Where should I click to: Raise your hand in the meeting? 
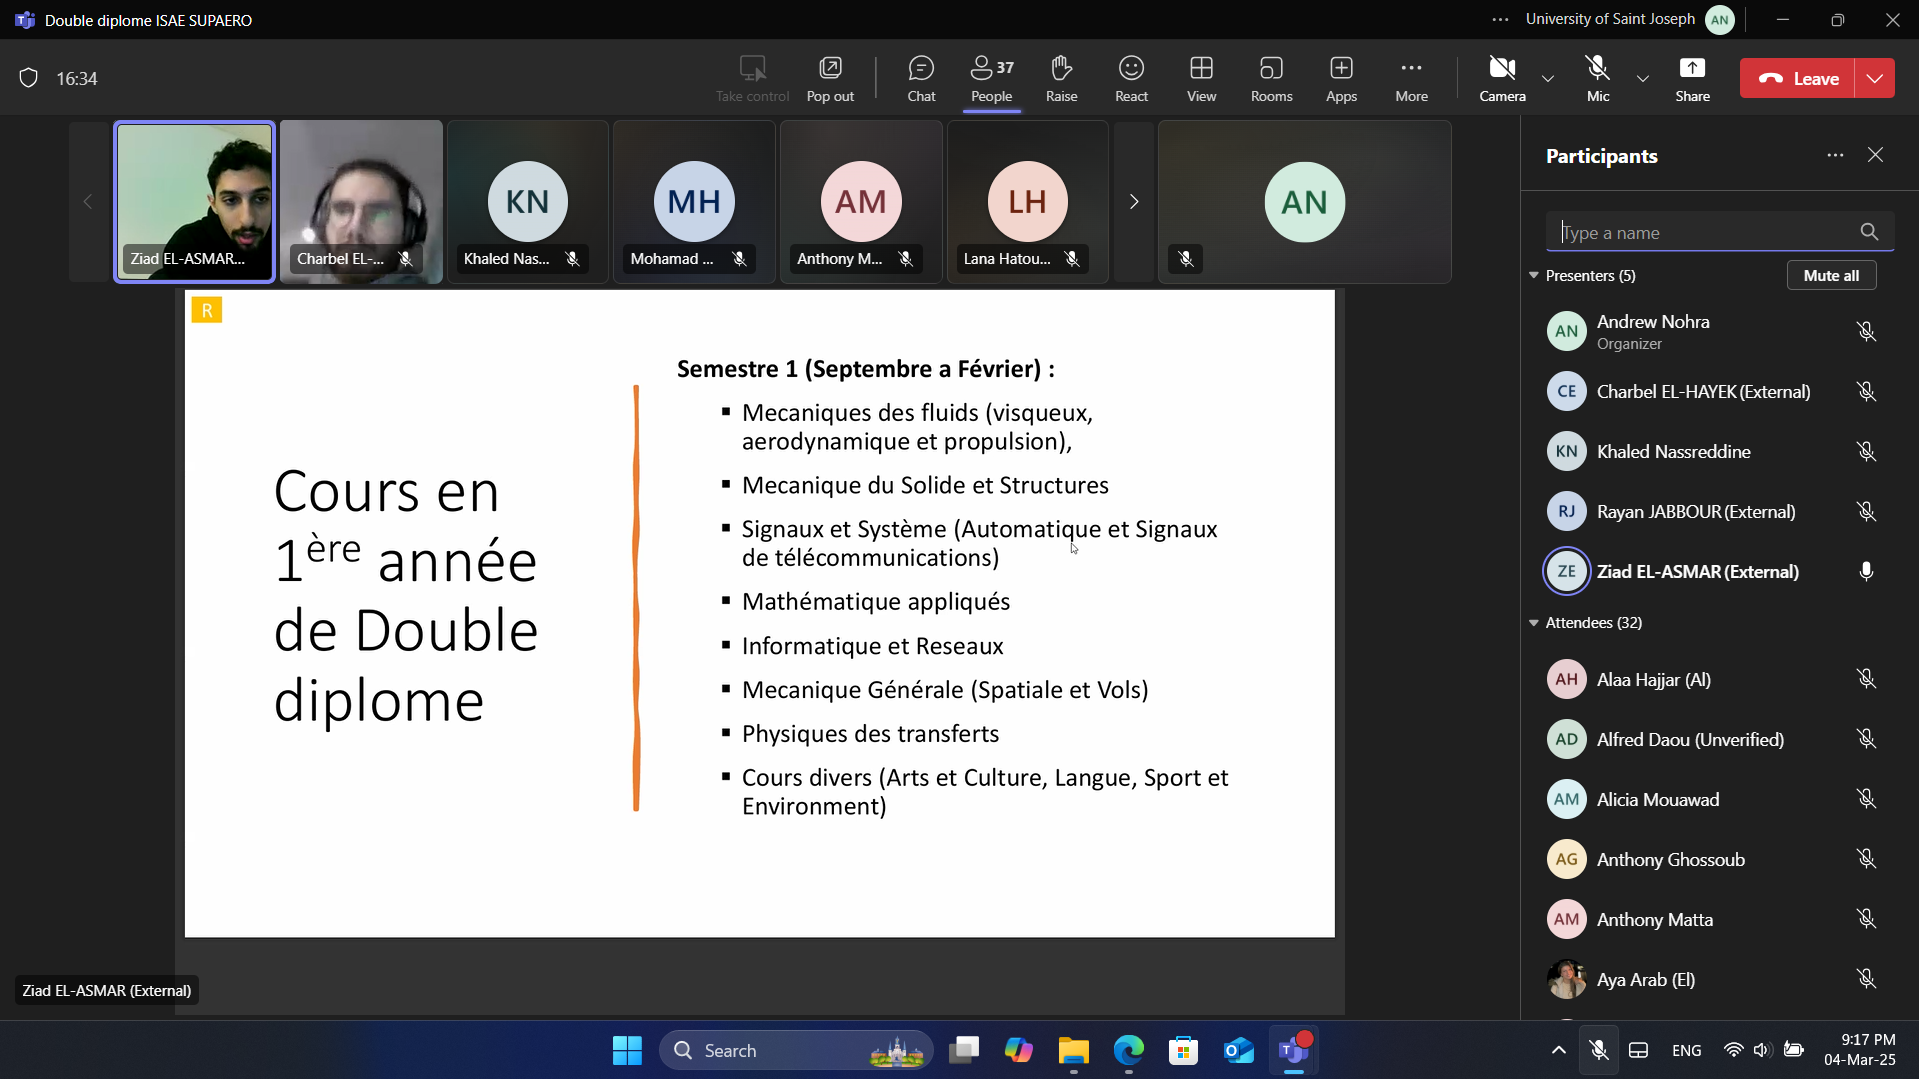pos(1061,78)
